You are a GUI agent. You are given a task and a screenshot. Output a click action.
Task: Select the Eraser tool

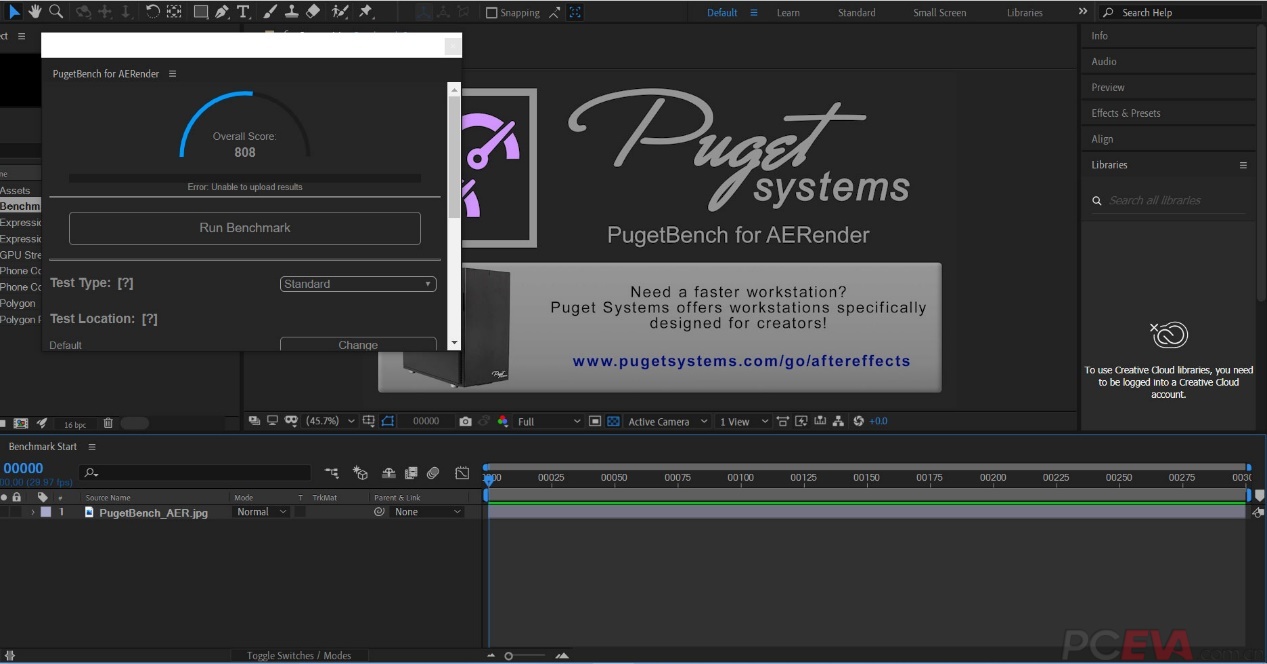[x=312, y=12]
